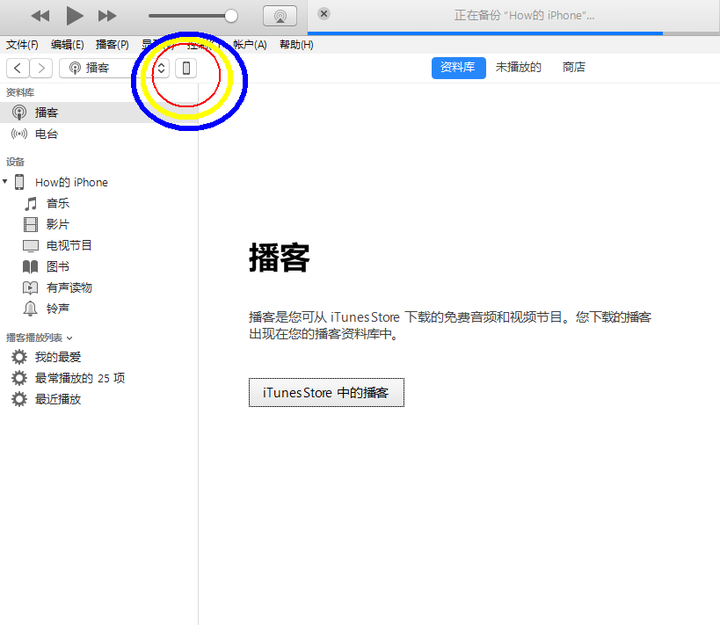Viewport: 720px width, 625px height.
Task: Open the 帮助(H) menu
Action: [x=296, y=45]
